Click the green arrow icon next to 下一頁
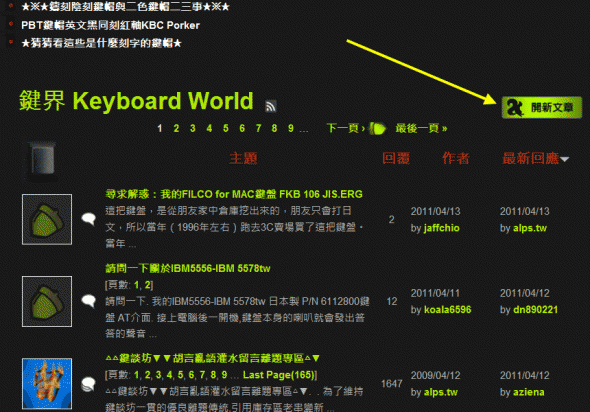 pyautogui.click(x=377, y=129)
